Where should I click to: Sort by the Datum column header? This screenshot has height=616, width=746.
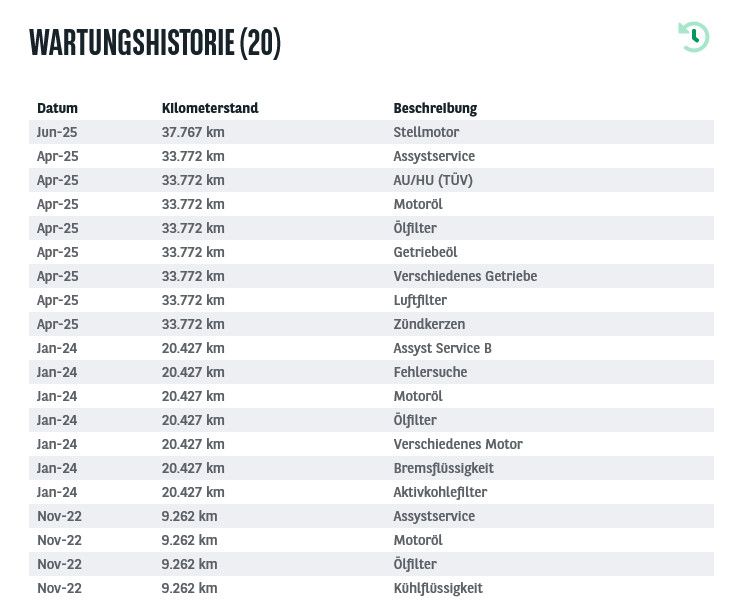[57, 108]
